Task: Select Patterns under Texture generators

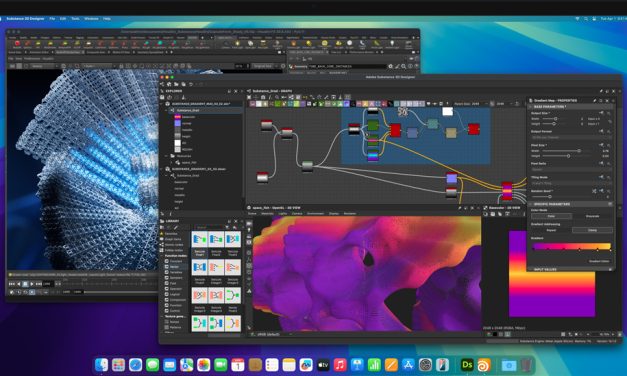Action: (x=175, y=327)
